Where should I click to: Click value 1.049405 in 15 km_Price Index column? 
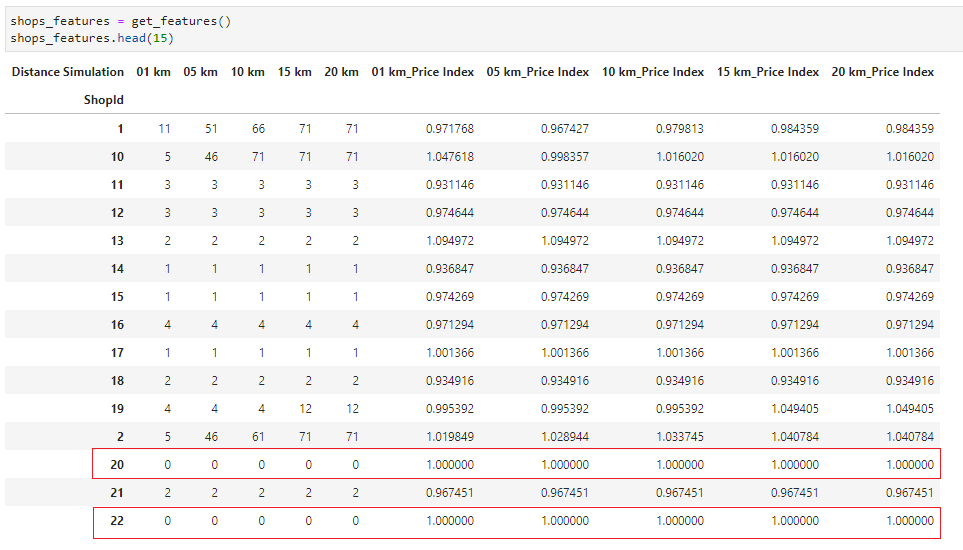click(795, 409)
